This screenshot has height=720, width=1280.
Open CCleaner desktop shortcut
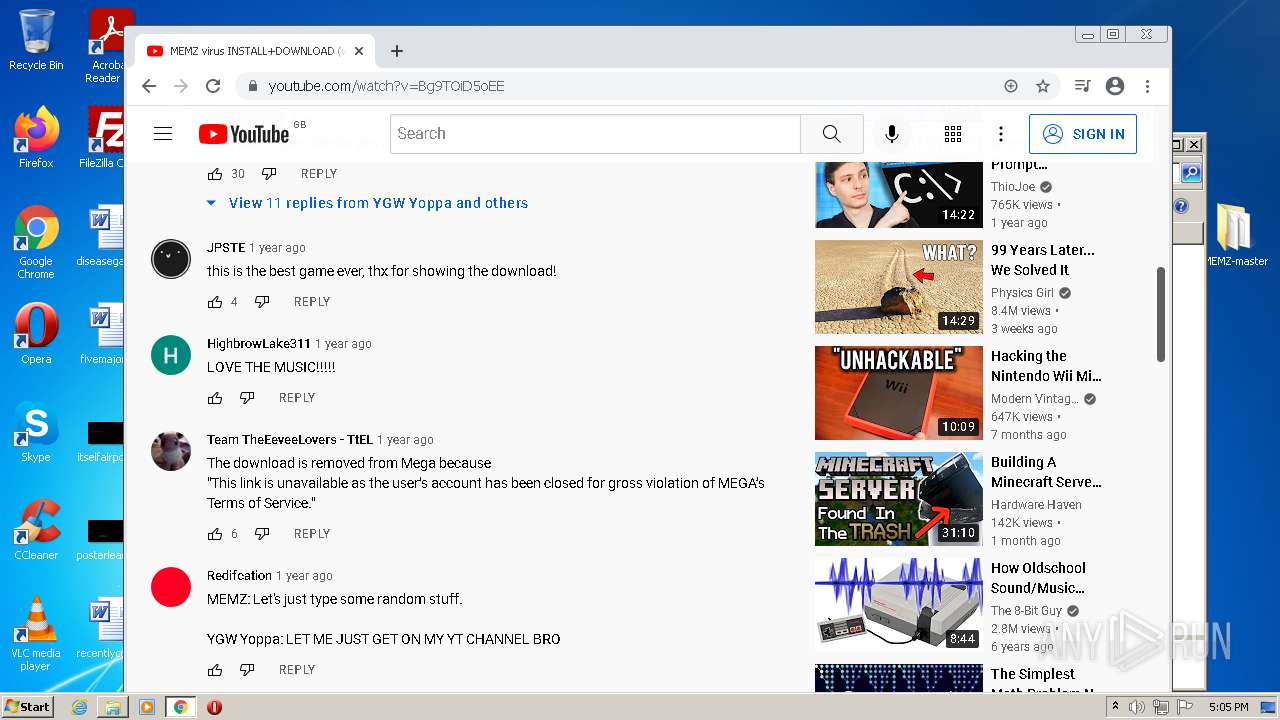(36, 530)
